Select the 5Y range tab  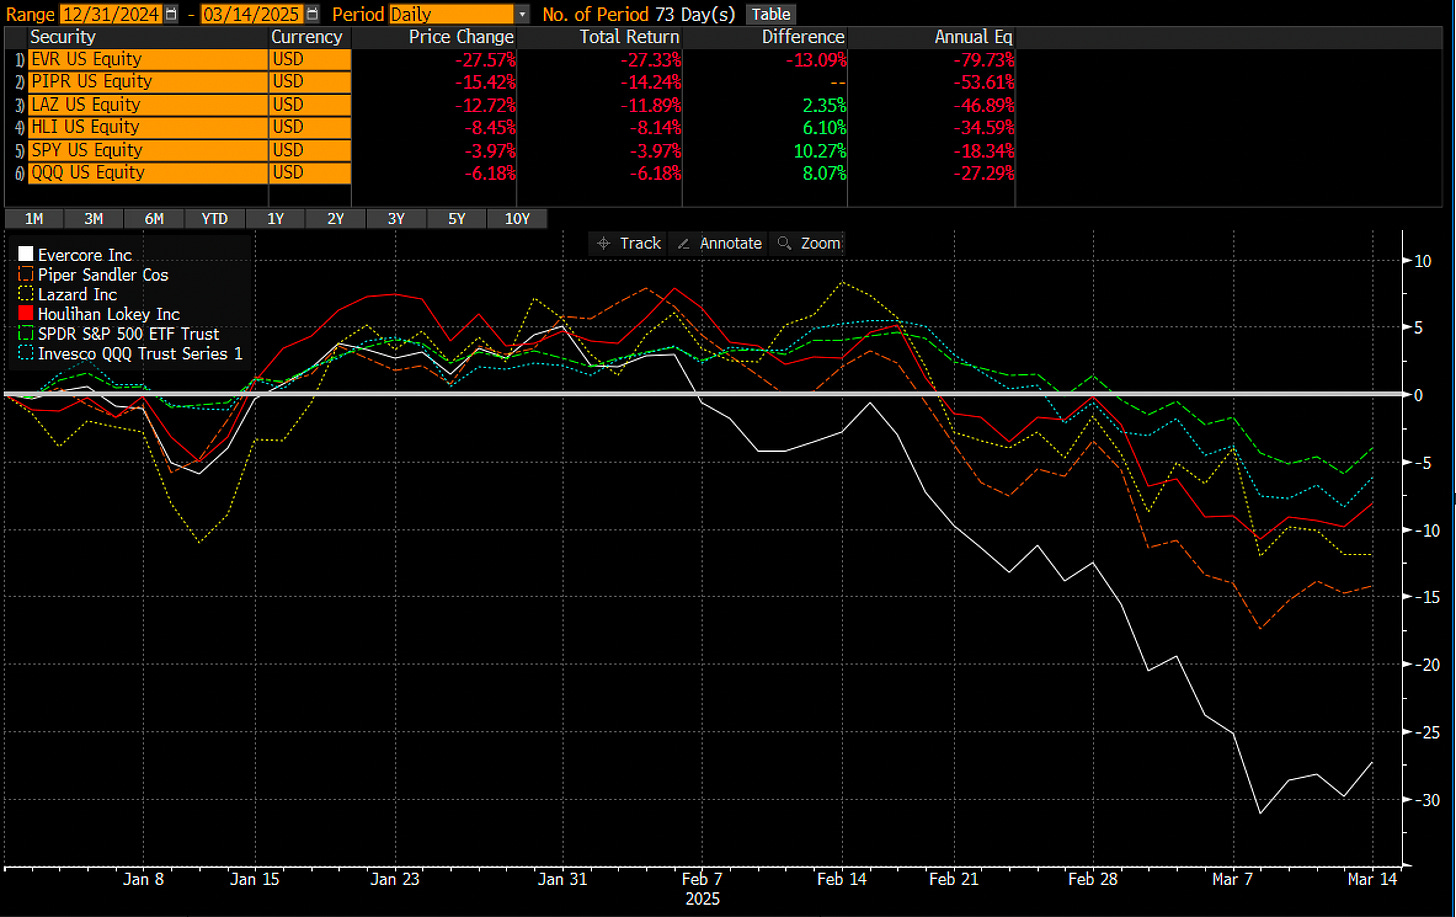(x=456, y=219)
